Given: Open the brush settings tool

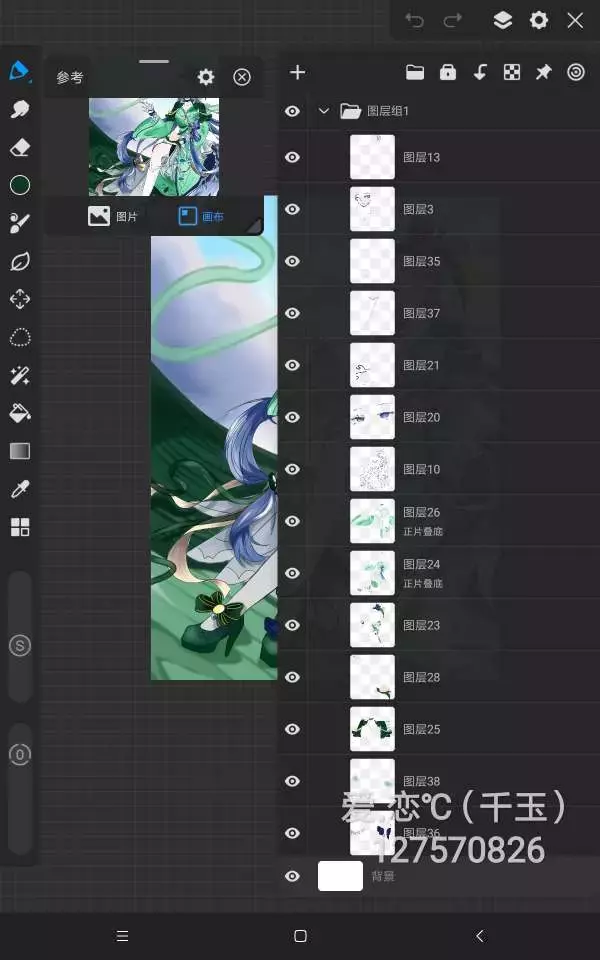Looking at the screenshot, I should coord(20,223).
